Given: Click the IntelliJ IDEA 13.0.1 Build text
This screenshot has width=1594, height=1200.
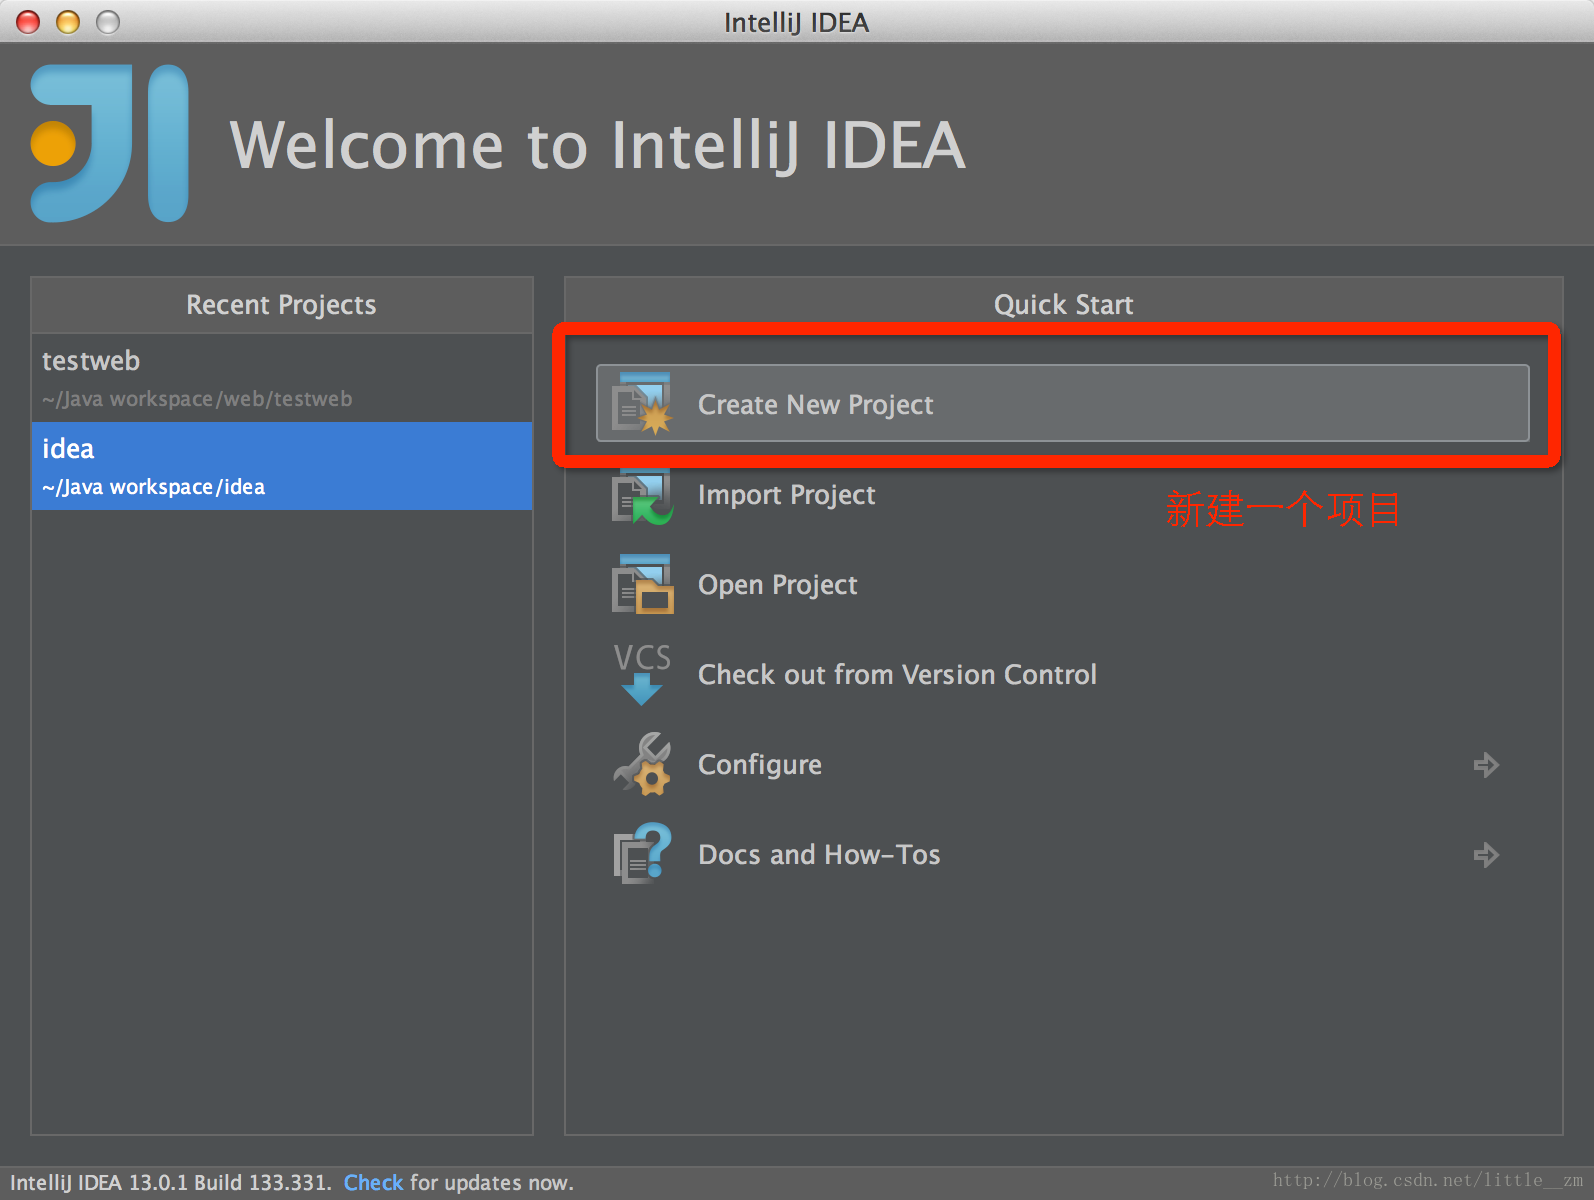Looking at the screenshot, I should [170, 1183].
